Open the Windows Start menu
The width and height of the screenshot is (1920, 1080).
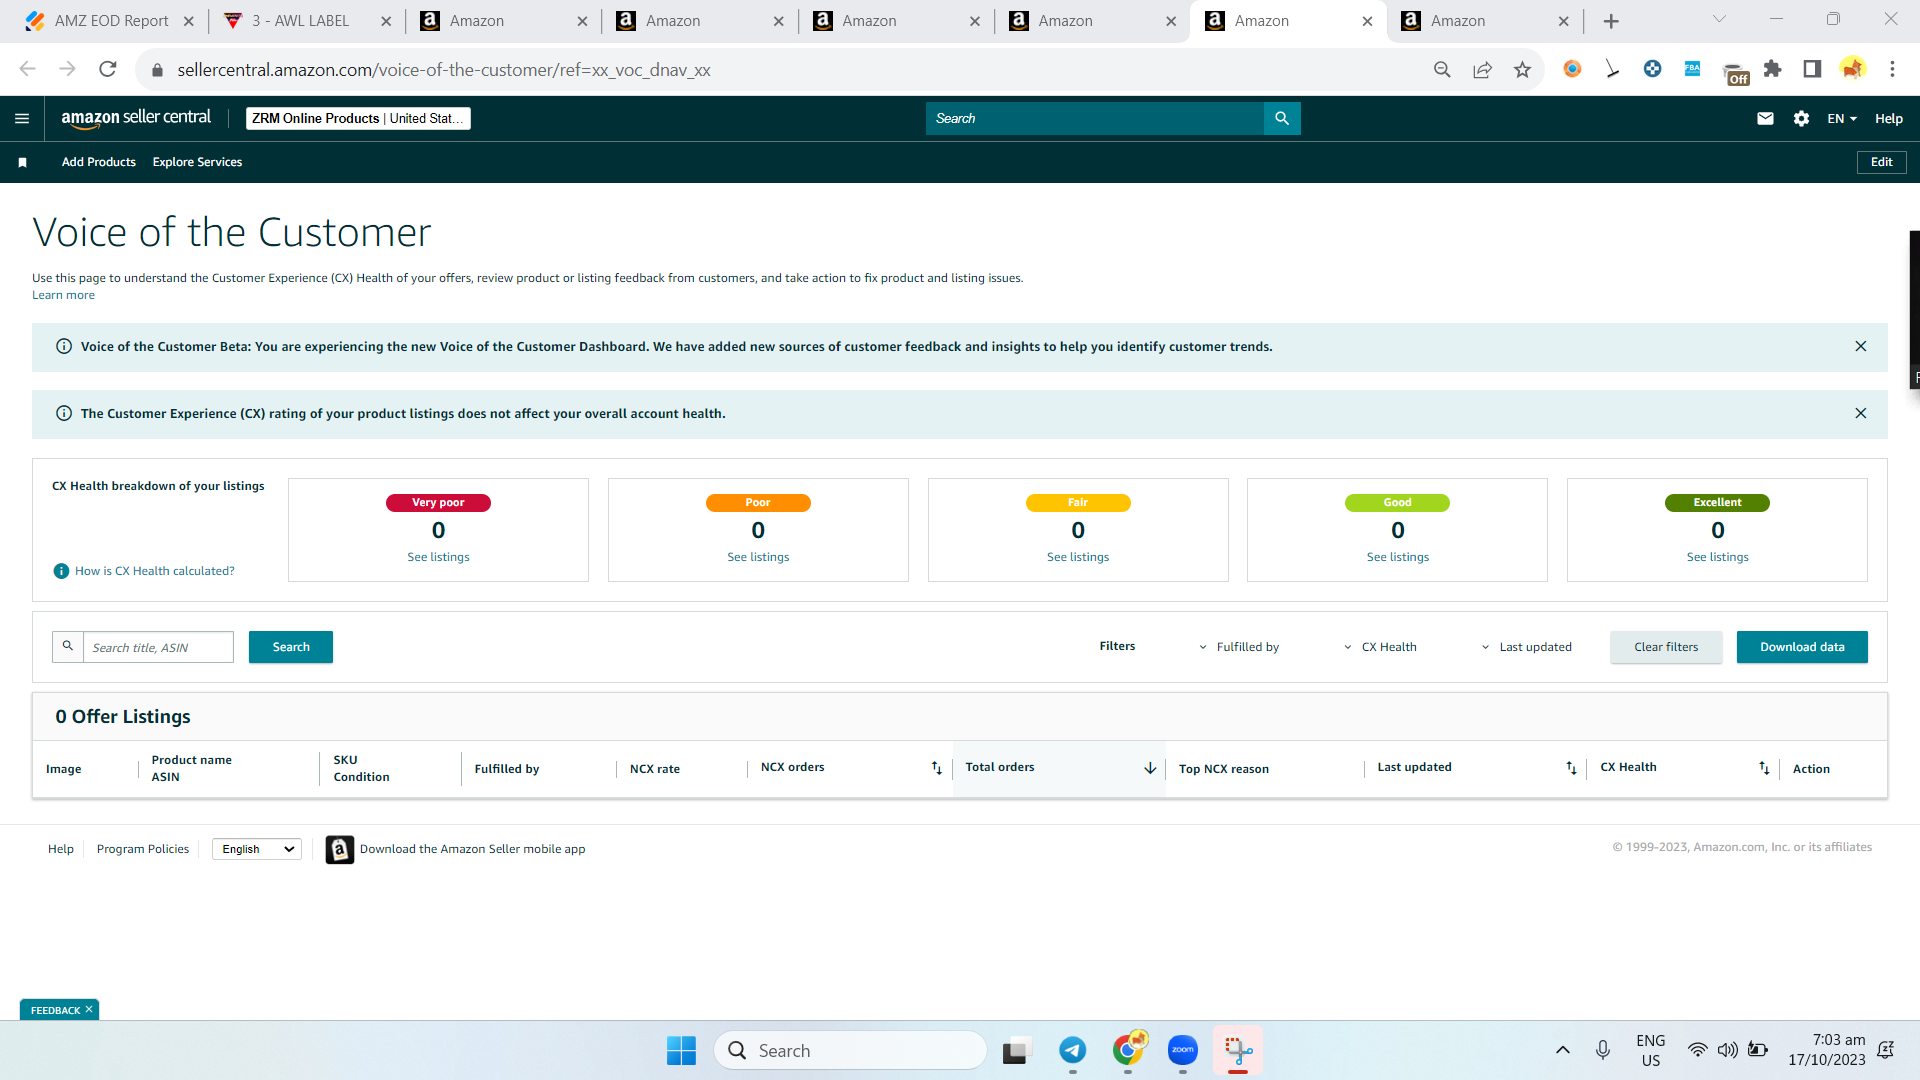[681, 1050]
